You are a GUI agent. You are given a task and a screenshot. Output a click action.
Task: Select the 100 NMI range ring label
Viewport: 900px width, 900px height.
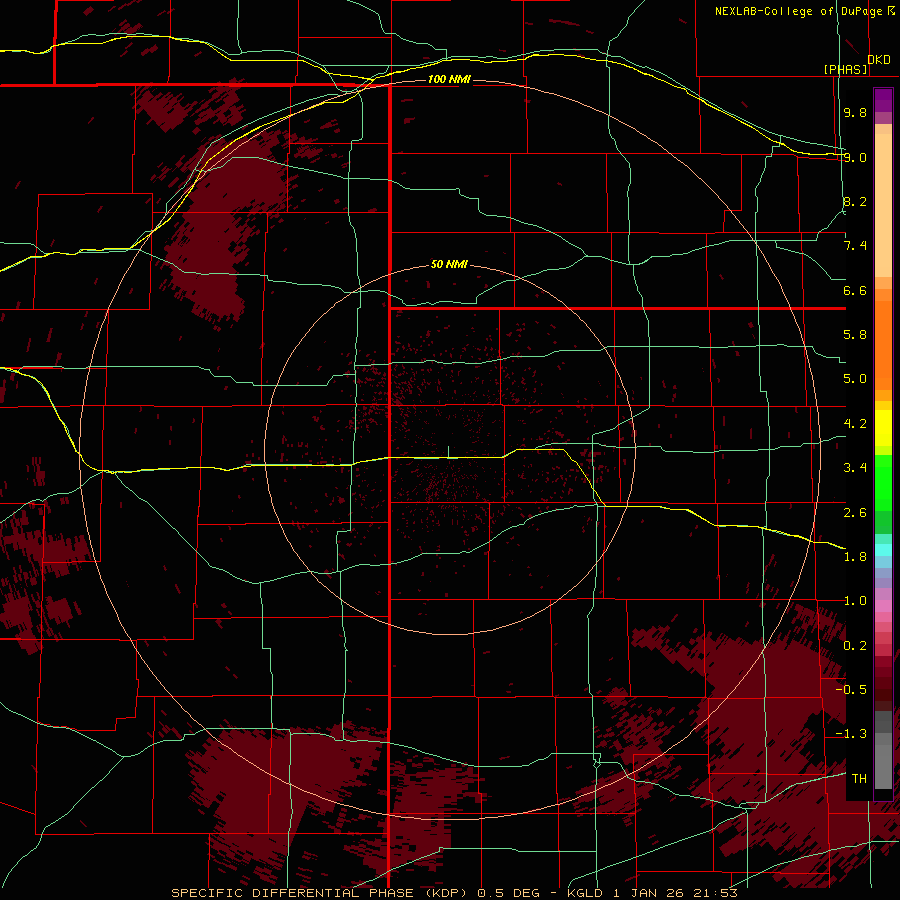coord(449,79)
